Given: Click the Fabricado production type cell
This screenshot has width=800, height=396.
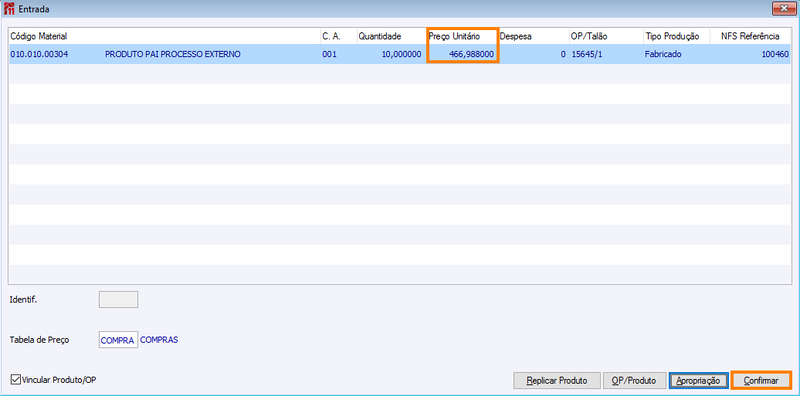Looking at the screenshot, I should click(x=663, y=54).
